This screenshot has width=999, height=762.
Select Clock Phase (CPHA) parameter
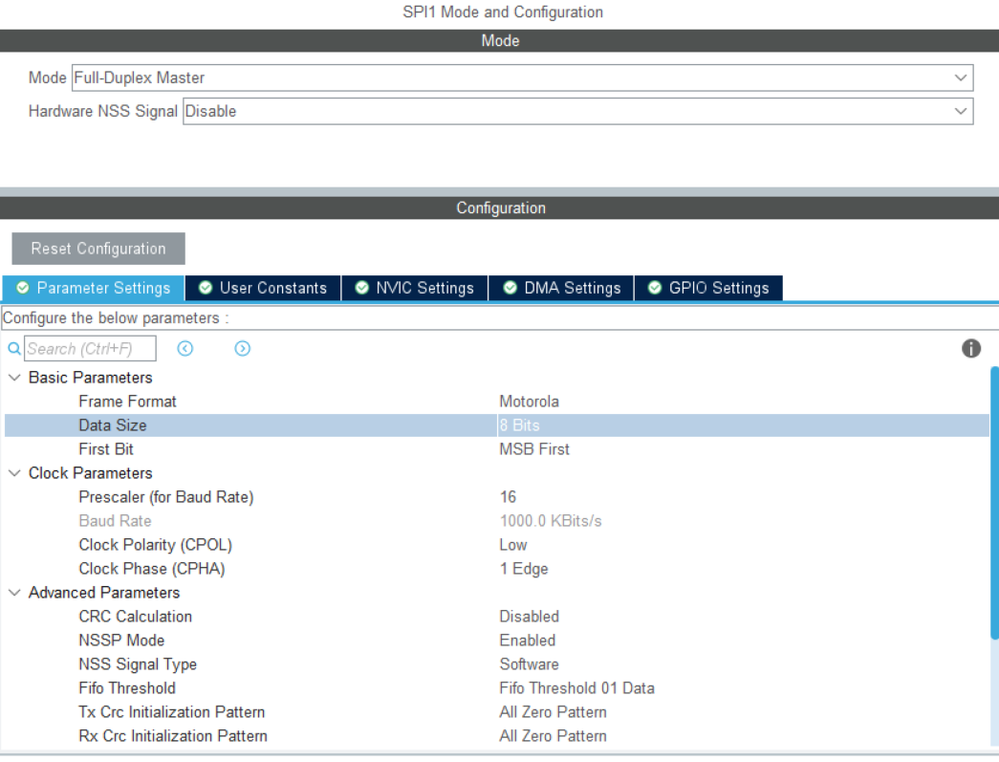coord(152,569)
